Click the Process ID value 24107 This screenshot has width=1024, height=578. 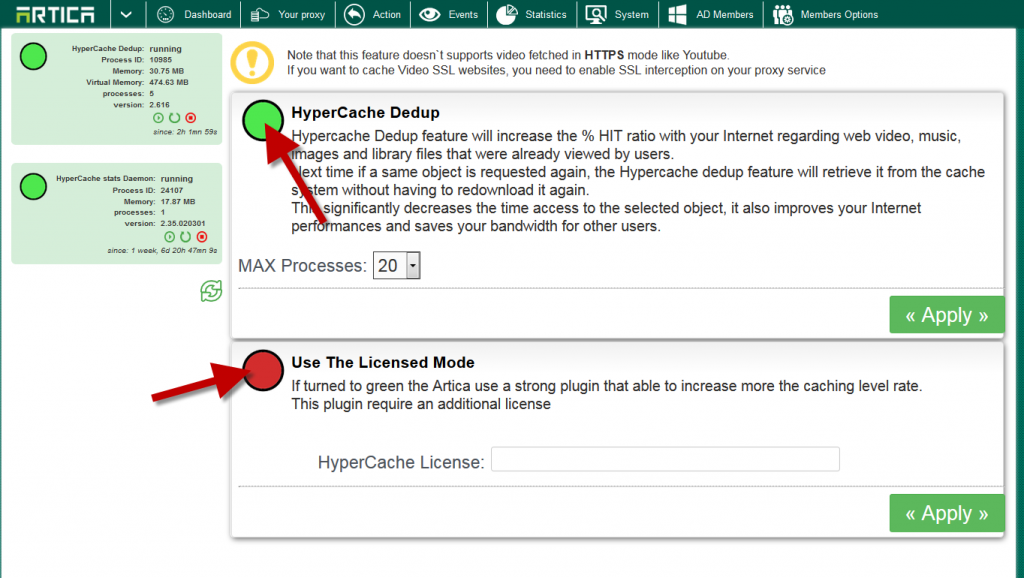[x=172, y=190]
